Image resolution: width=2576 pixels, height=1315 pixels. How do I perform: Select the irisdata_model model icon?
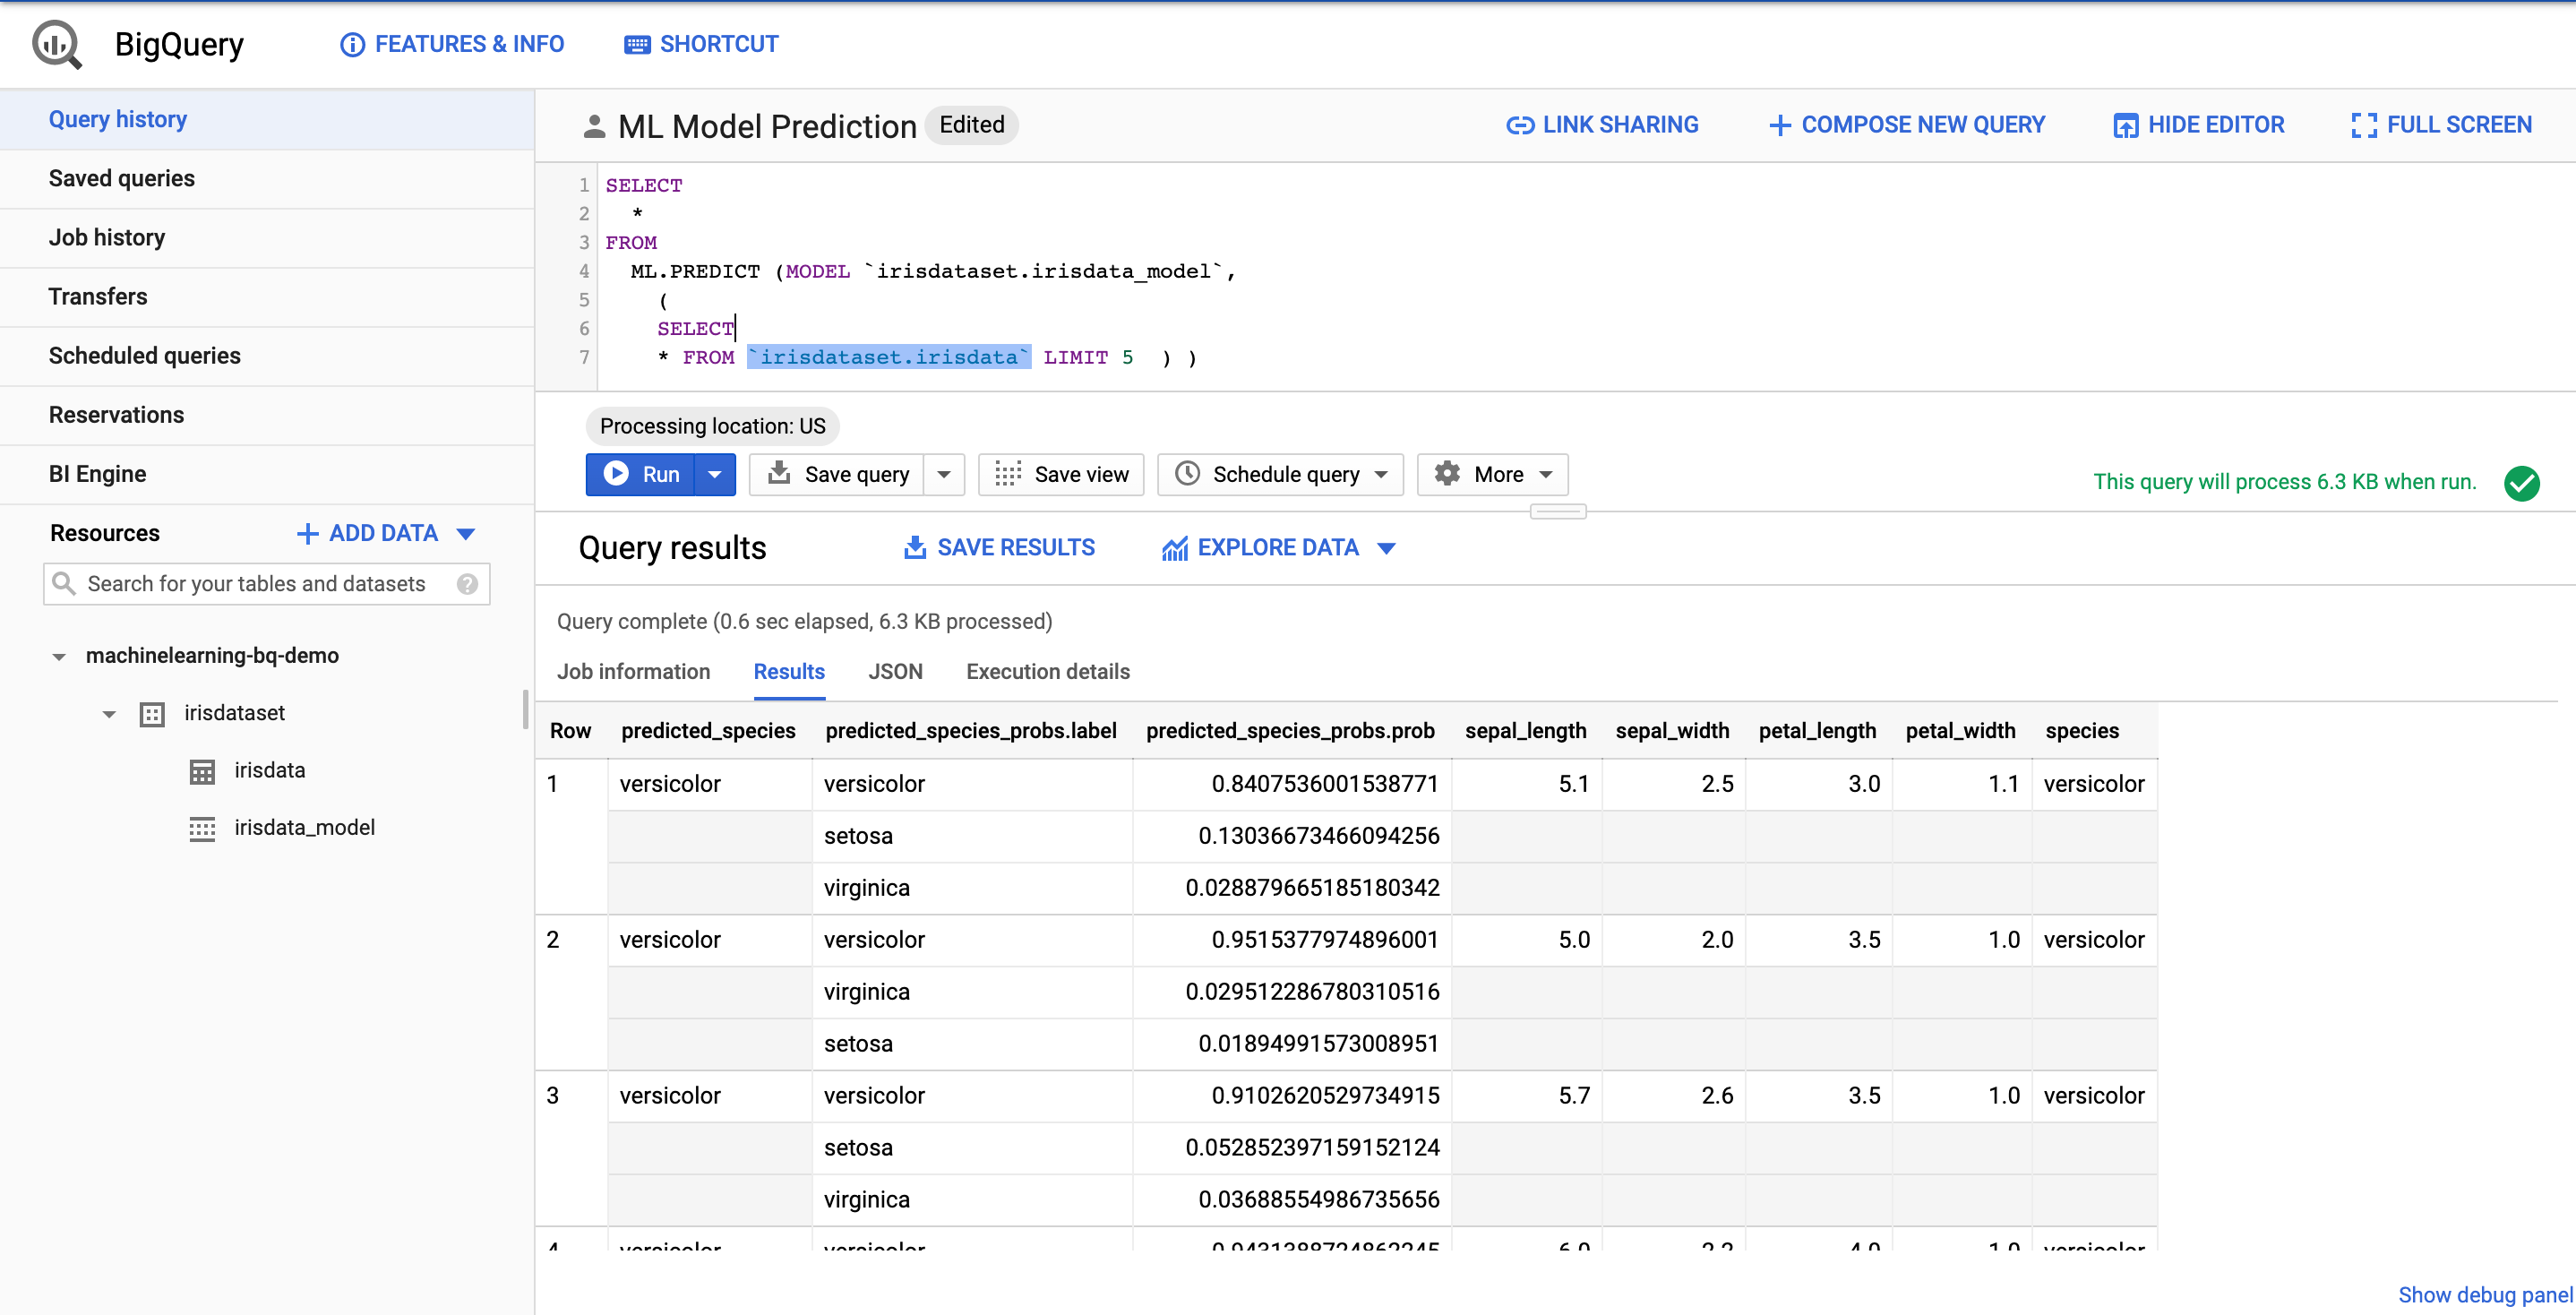click(x=202, y=828)
